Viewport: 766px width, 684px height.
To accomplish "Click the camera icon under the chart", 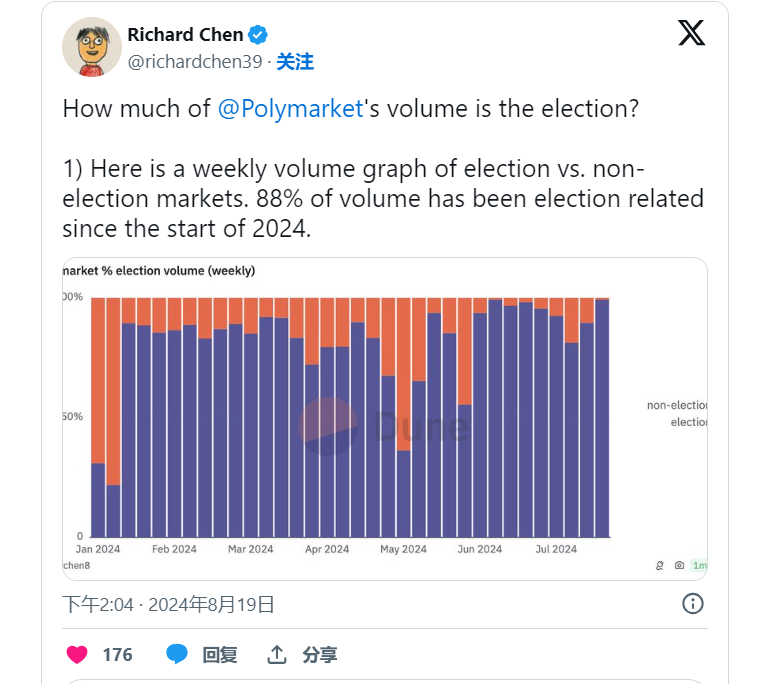I will [x=680, y=565].
